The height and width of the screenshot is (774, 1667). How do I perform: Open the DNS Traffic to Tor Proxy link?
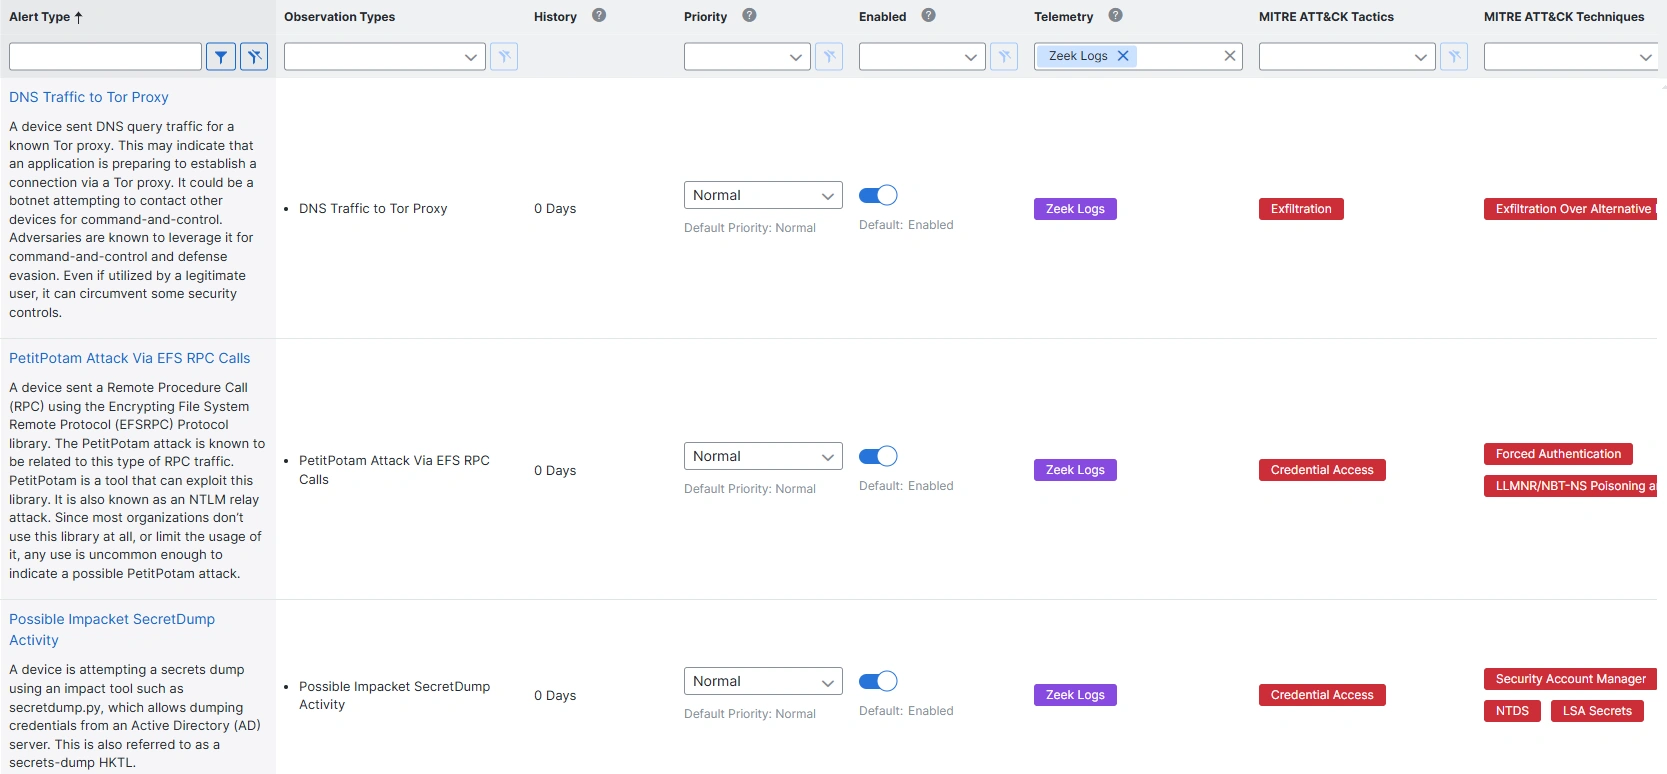tap(89, 97)
